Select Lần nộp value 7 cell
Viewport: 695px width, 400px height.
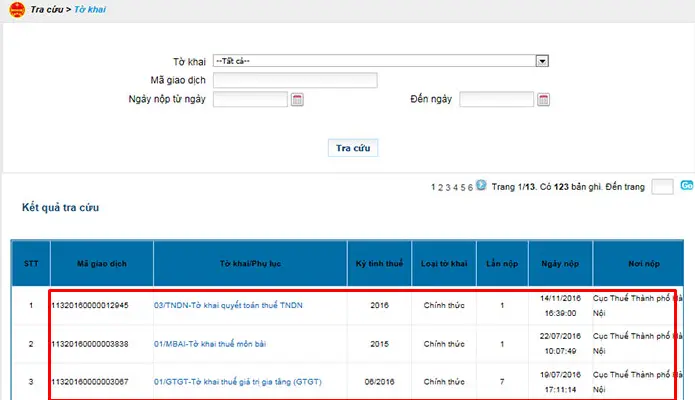click(x=502, y=382)
